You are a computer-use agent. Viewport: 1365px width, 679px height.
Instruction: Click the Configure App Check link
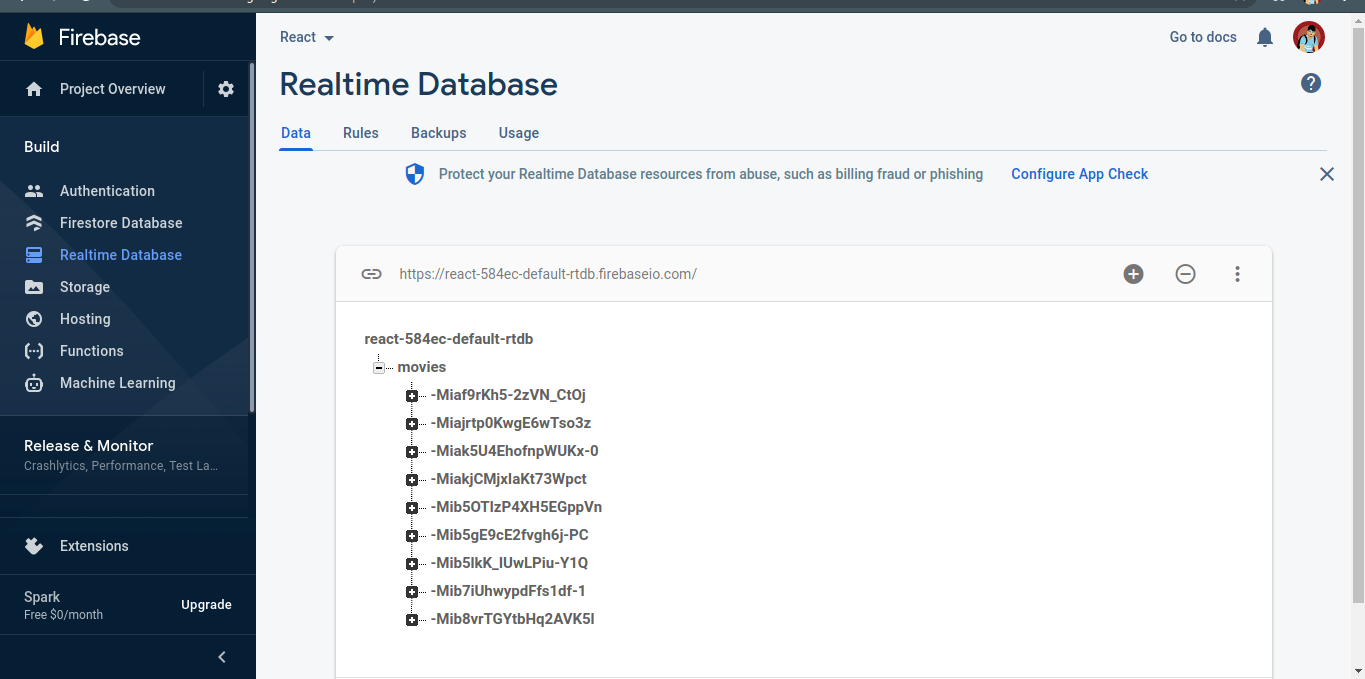pyautogui.click(x=1079, y=173)
